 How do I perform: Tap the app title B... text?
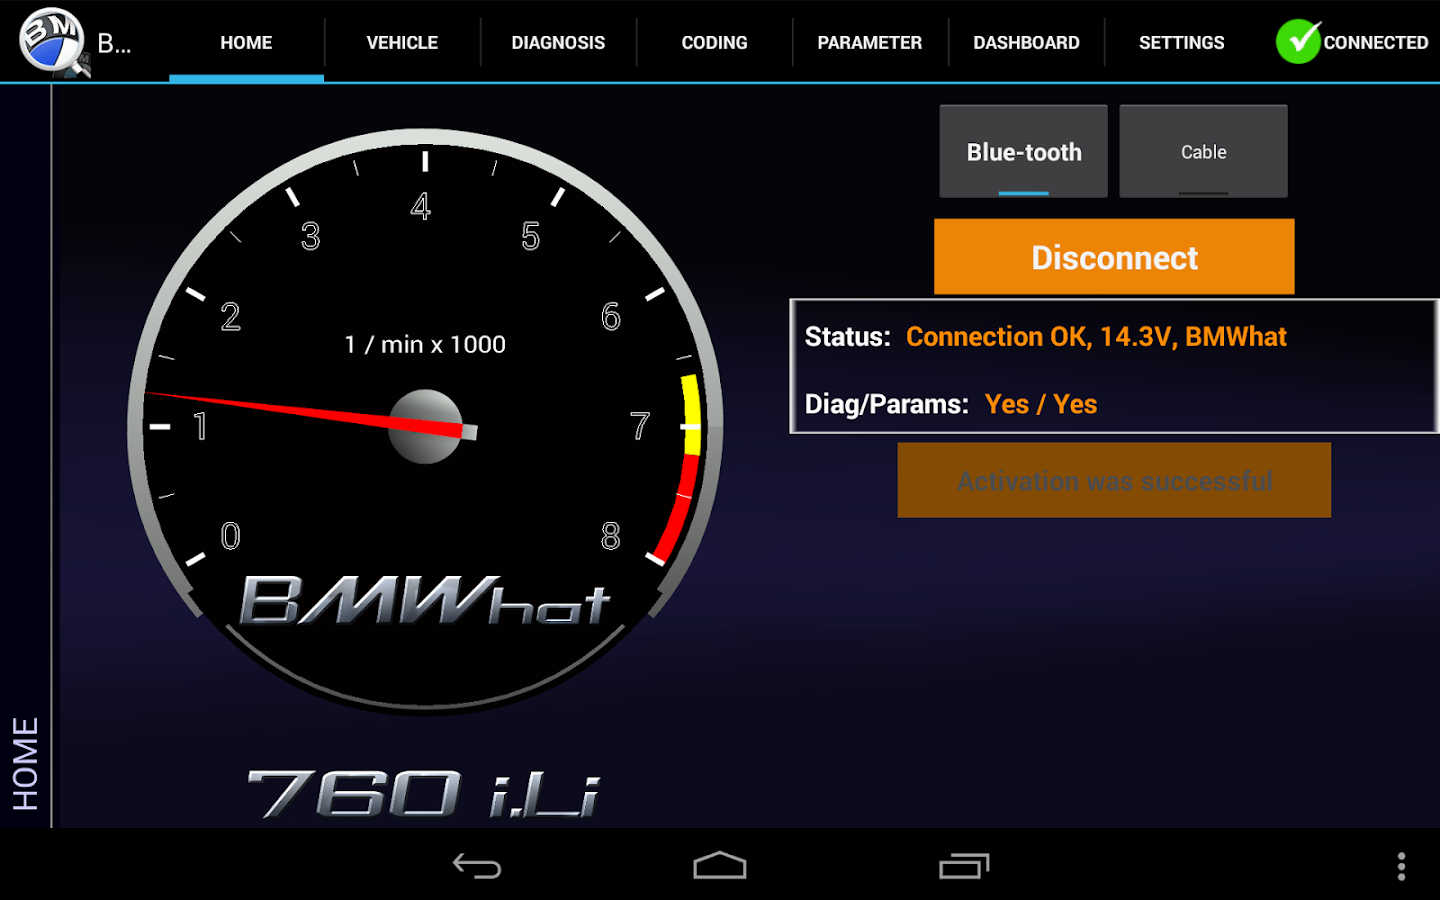[x=114, y=43]
